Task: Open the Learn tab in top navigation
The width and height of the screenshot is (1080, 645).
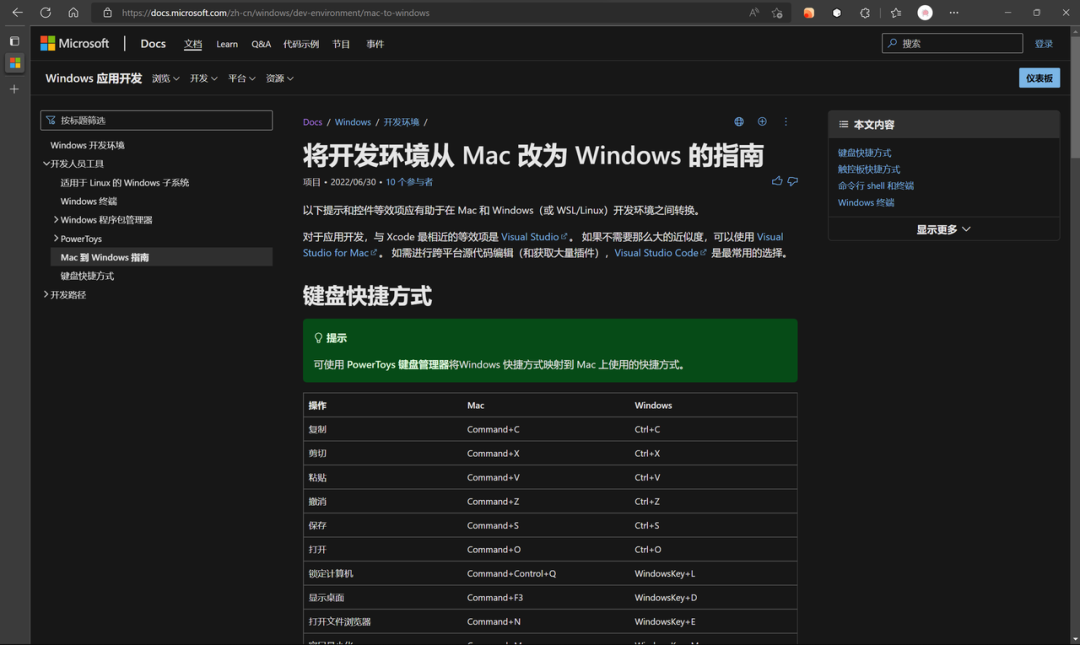Action: pyautogui.click(x=227, y=44)
